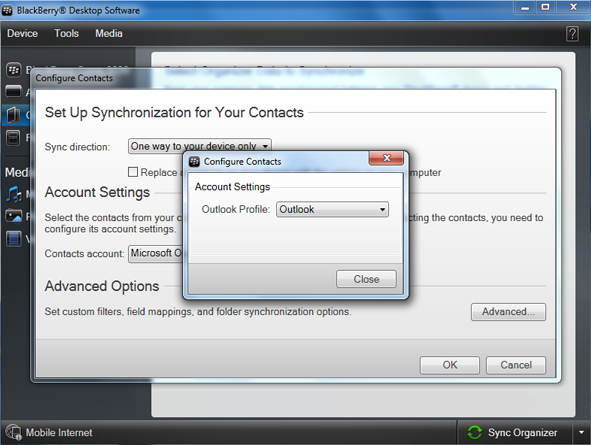The image size is (591, 445).
Task: Click BlackBerry icon in small Configure Contacts dialog
Action: click(x=194, y=162)
